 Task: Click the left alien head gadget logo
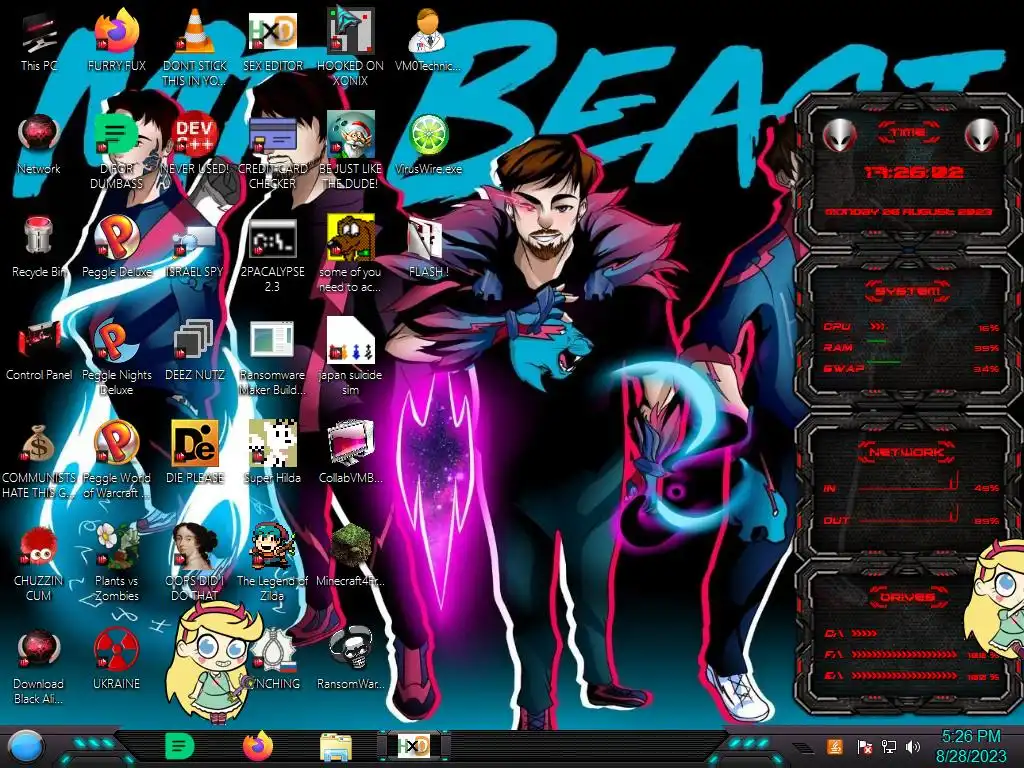click(839, 136)
